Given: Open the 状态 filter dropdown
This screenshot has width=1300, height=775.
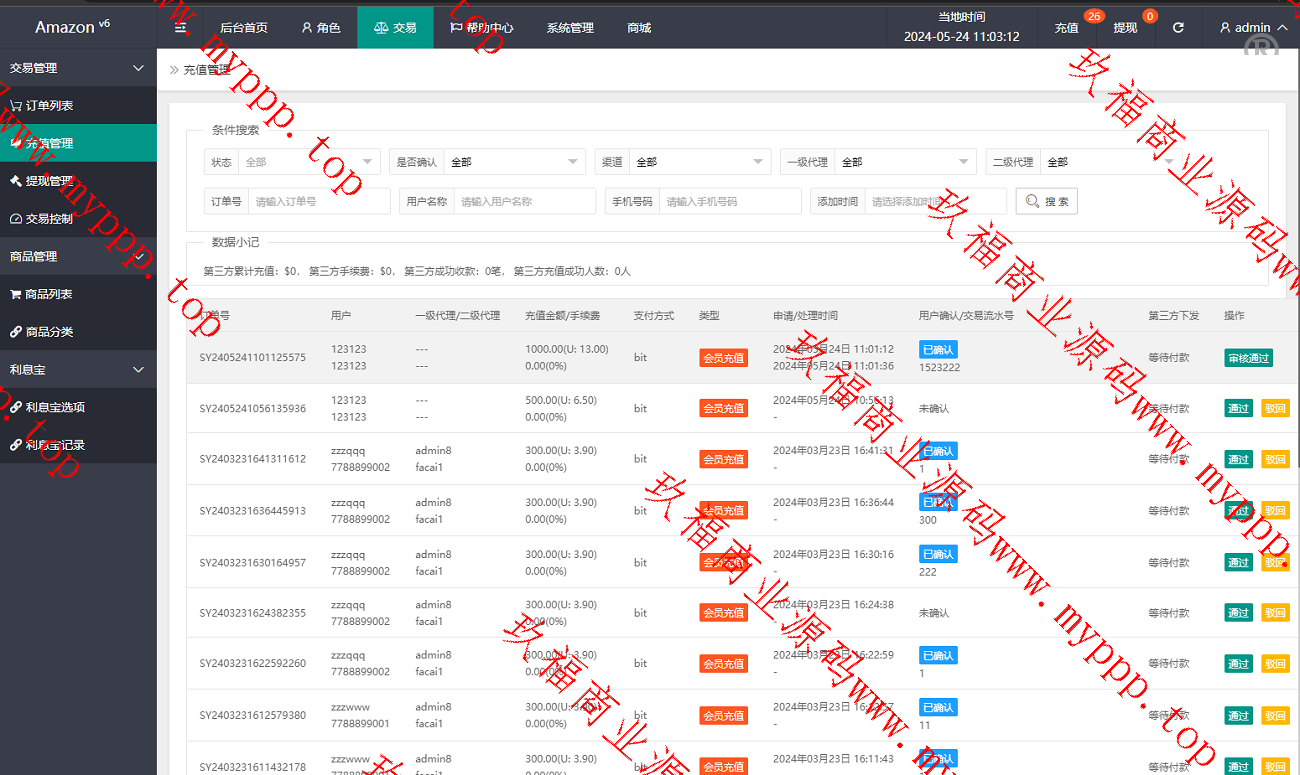Looking at the screenshot, I should tap(309, 162).
